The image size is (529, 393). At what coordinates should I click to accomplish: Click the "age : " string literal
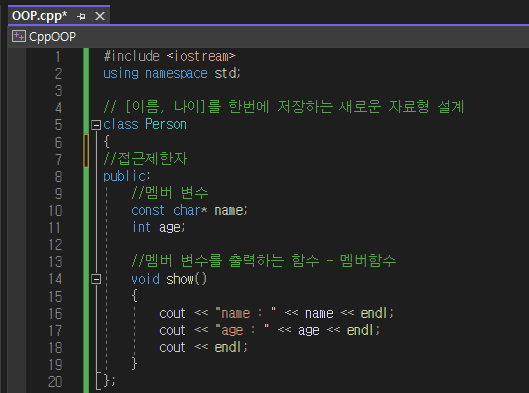click(242, 330)
